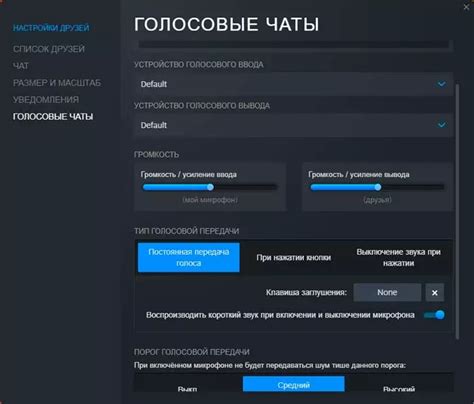Select Постоянная передача голоса transmission mode
The width and height of the screenshot is (474, 404).
pyautogui.click(x=189, y=257)
